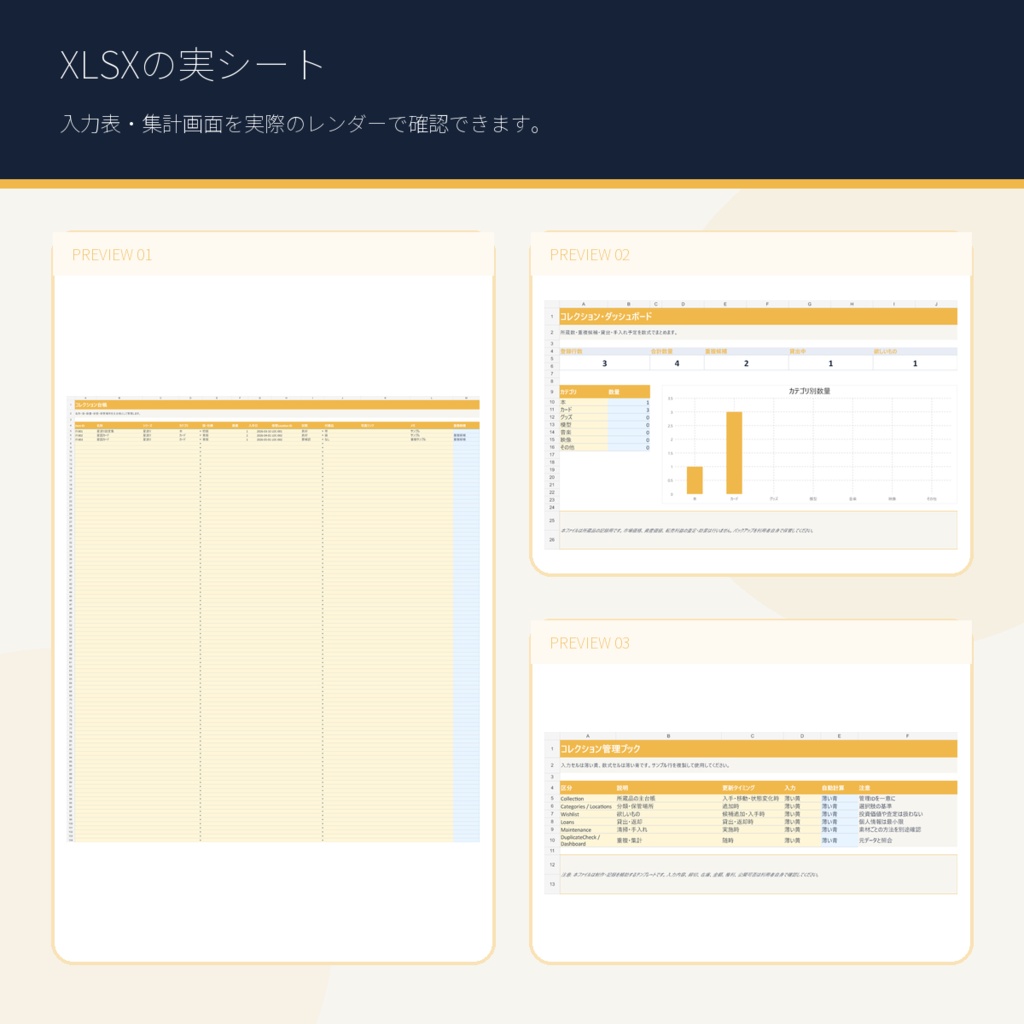Viewport: 1024px width, 1024px height.
Task: Click the "Wishlist" row in Preview 03
Action: tap(758, 814)
